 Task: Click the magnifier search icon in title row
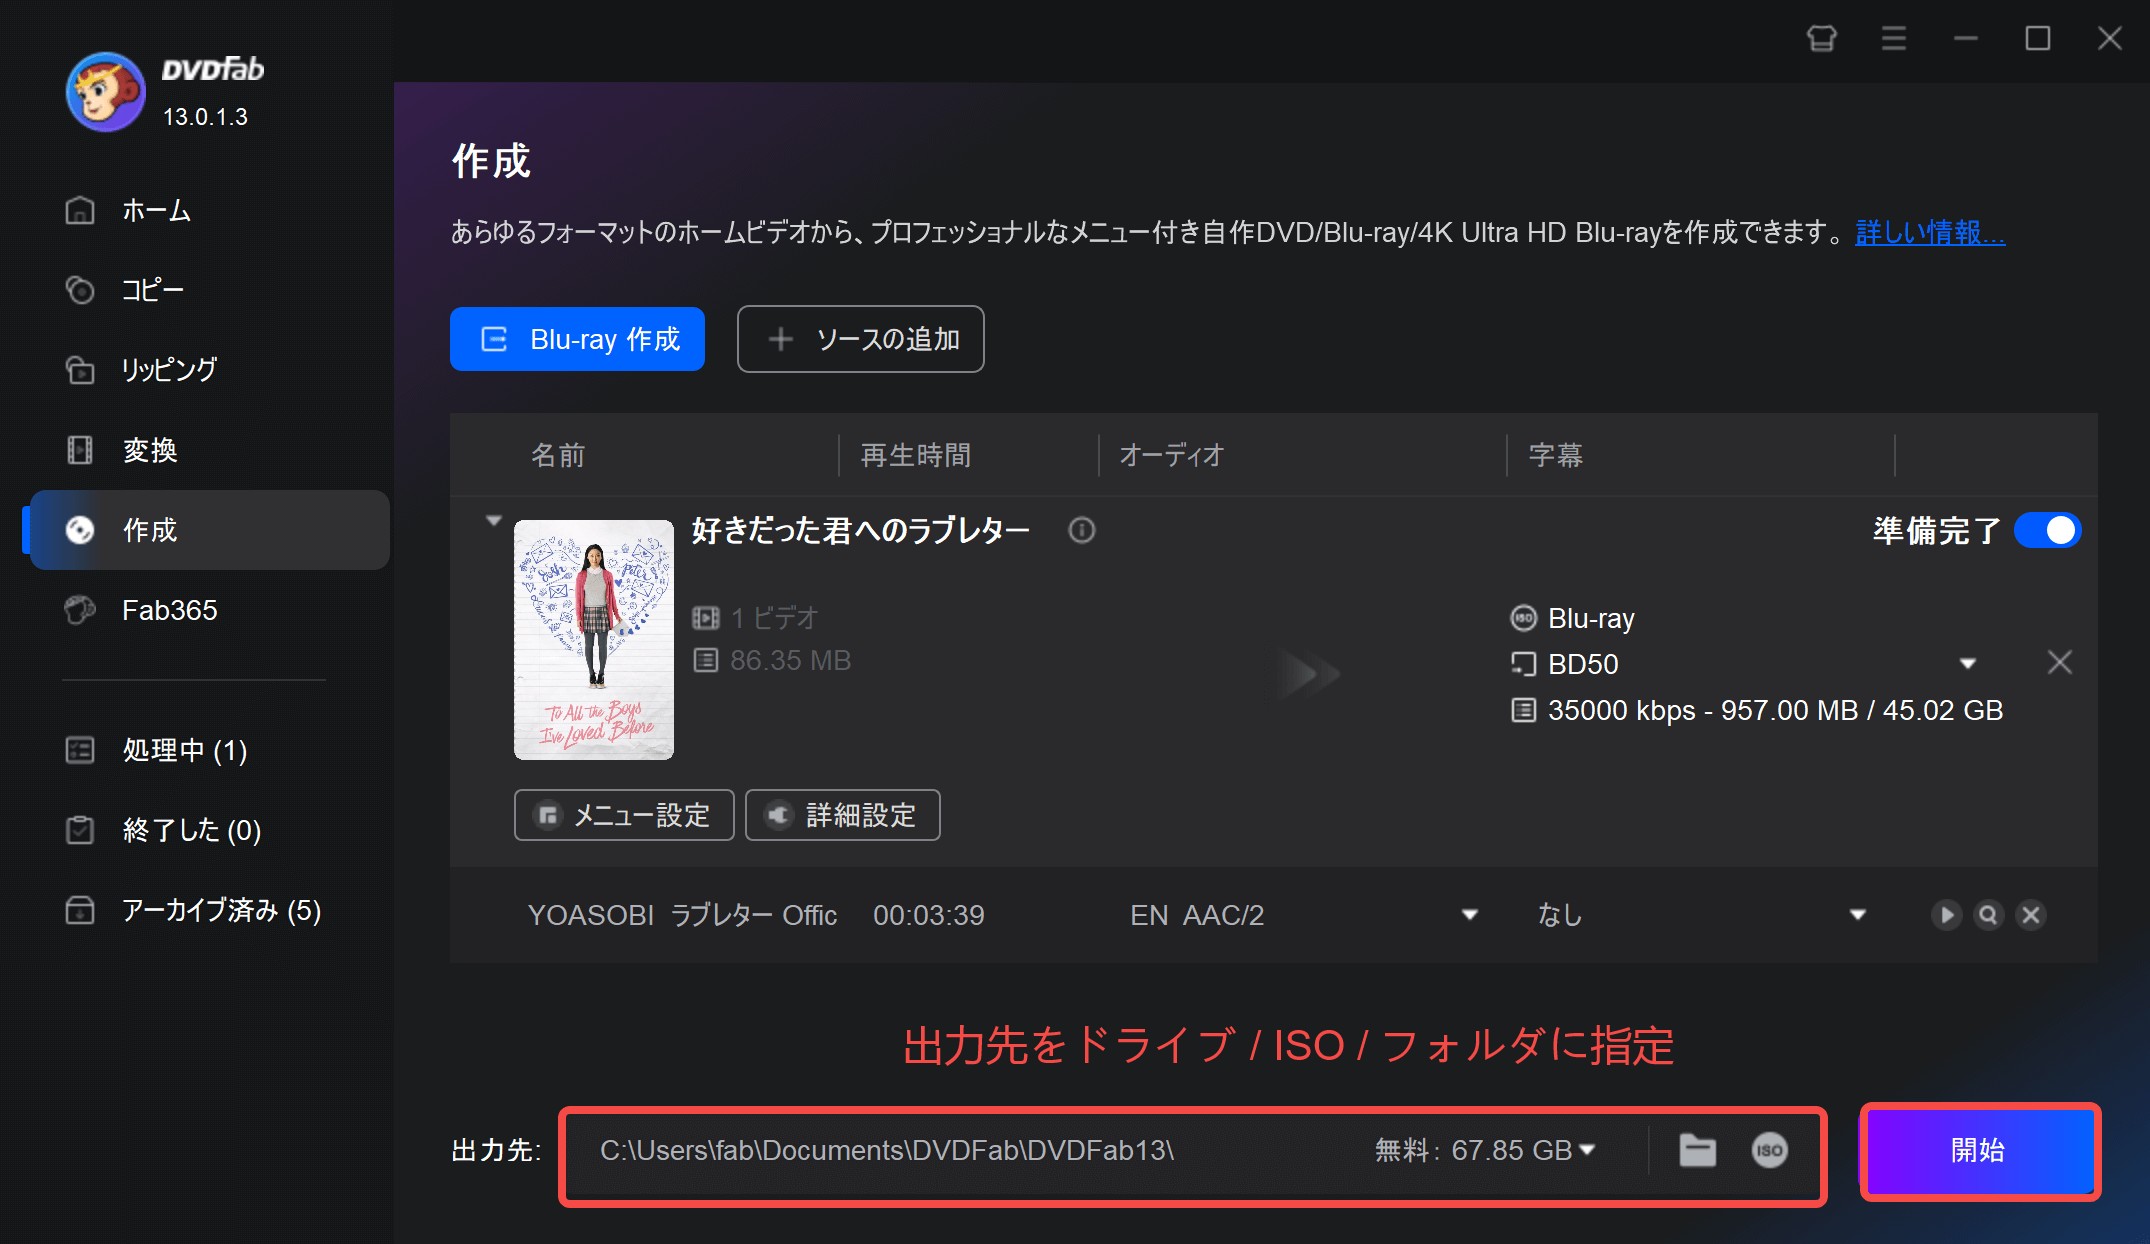coord(1989,915)
